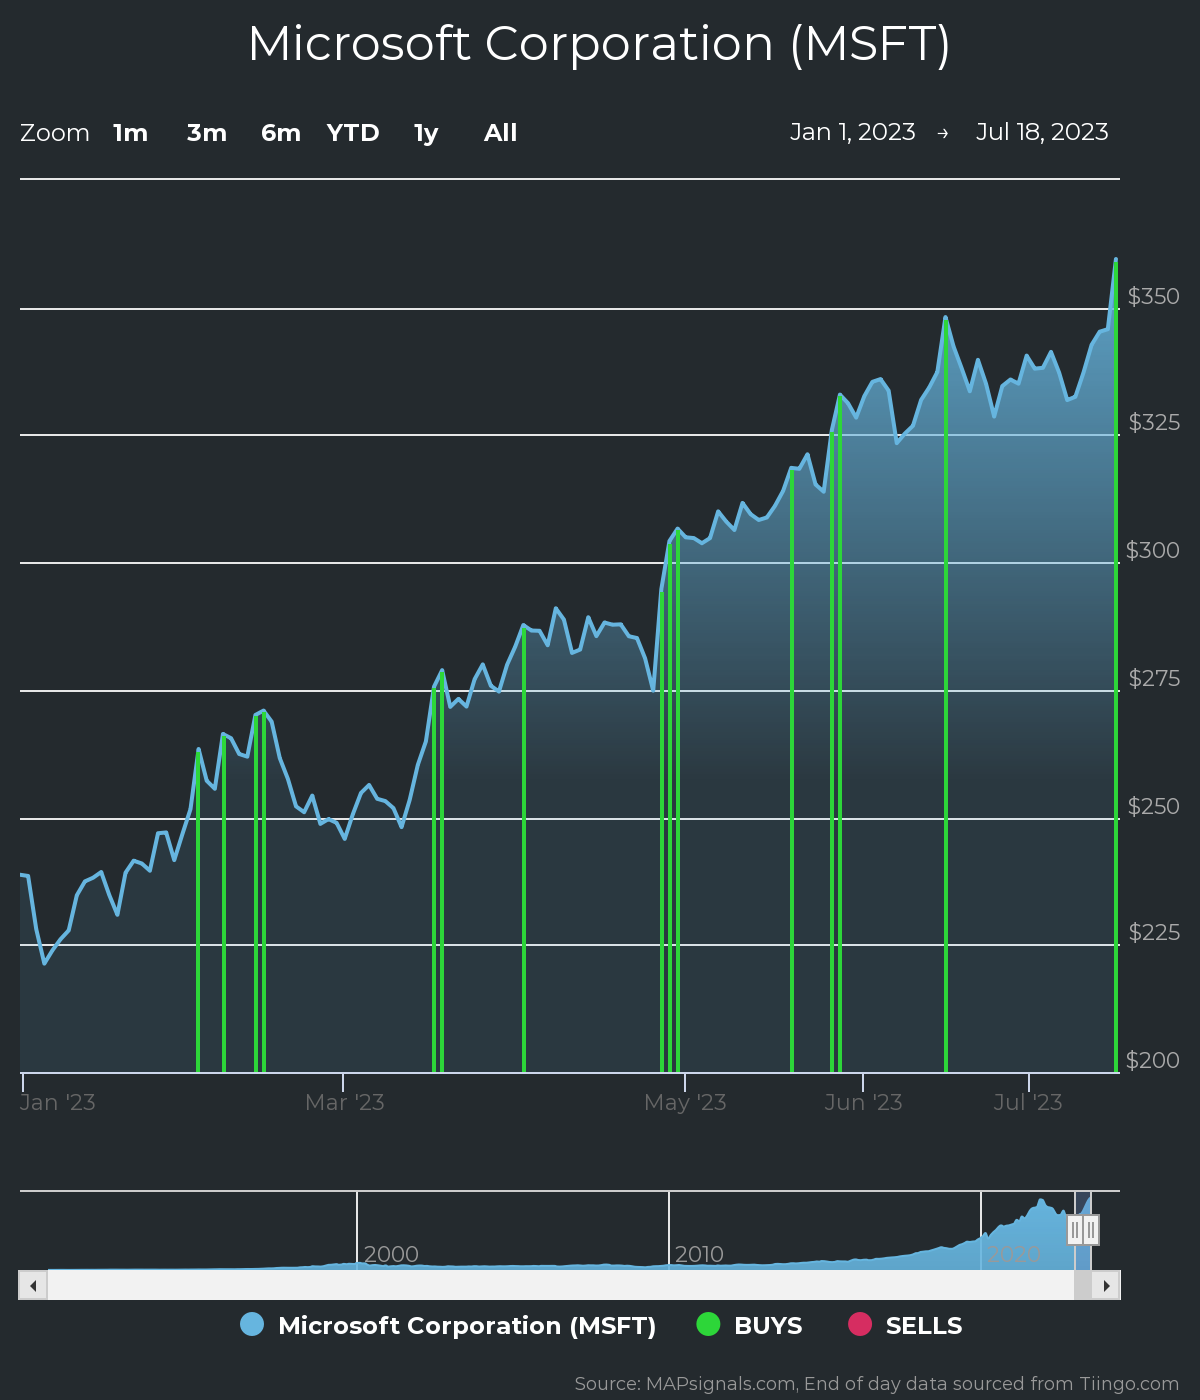Click the chart title Microsoft Corporation (MSFT)
The height and width of the screenshot is (1400, 1200).
coord(599,45)
